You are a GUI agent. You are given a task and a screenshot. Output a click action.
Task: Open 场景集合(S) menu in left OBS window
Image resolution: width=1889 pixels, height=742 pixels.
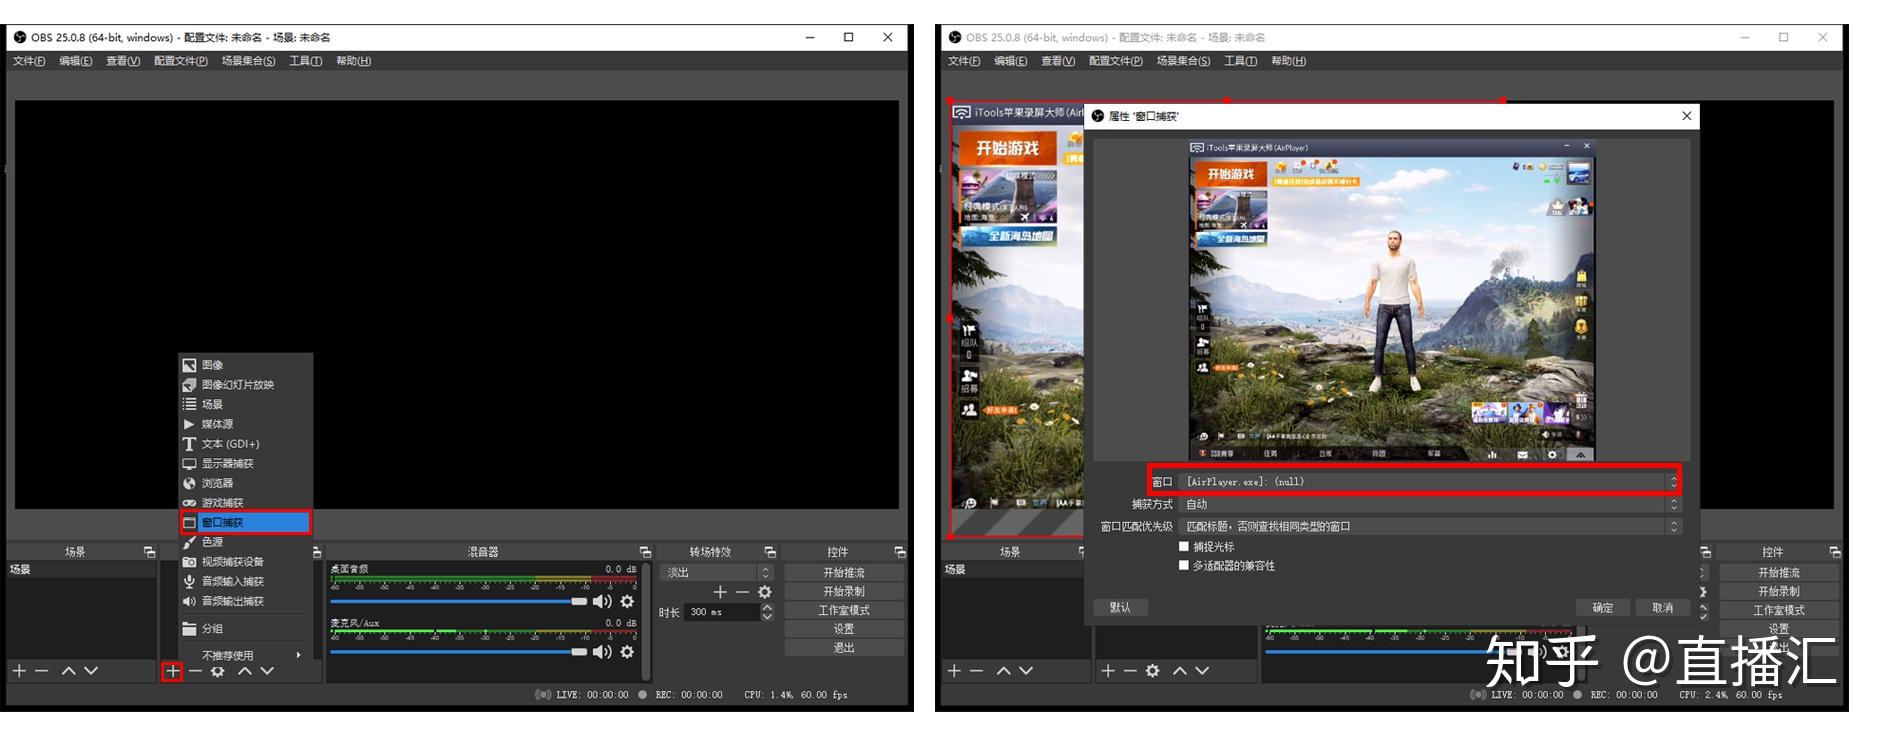248,61
